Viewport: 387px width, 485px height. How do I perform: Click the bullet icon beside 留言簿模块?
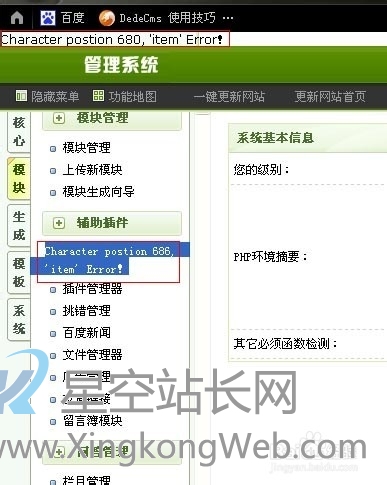coord(53,422)
